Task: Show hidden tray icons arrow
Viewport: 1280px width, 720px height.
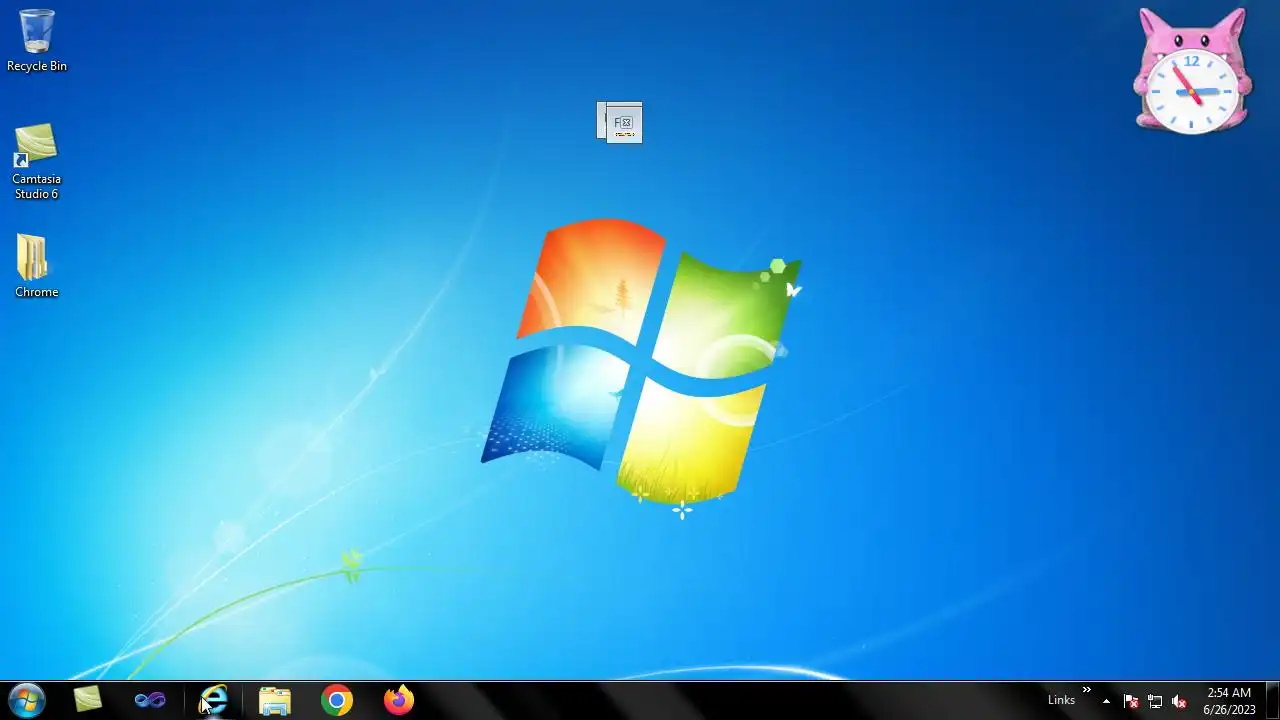Action: click(1106, 701)
